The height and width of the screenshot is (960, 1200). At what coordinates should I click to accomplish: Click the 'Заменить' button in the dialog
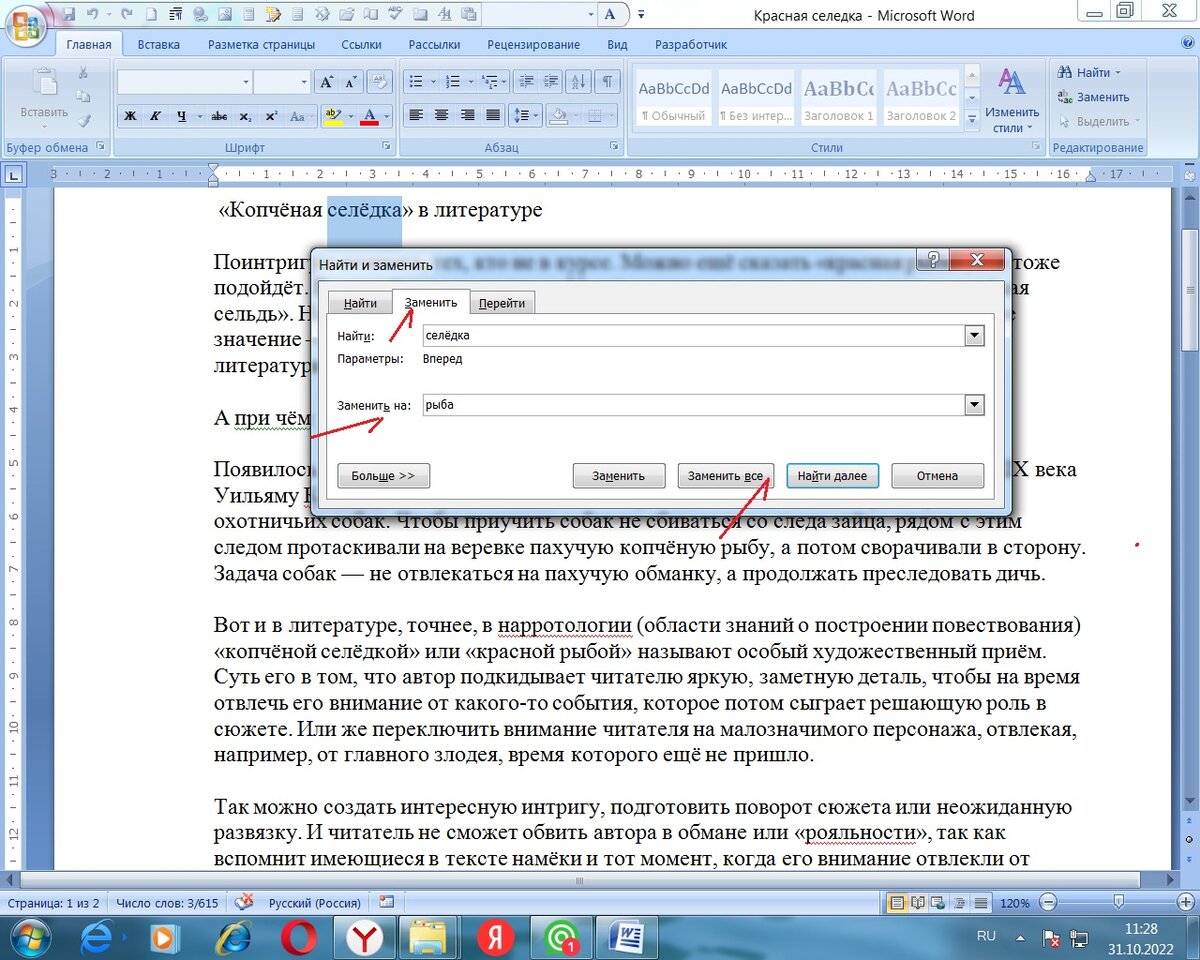pos(618,476)
